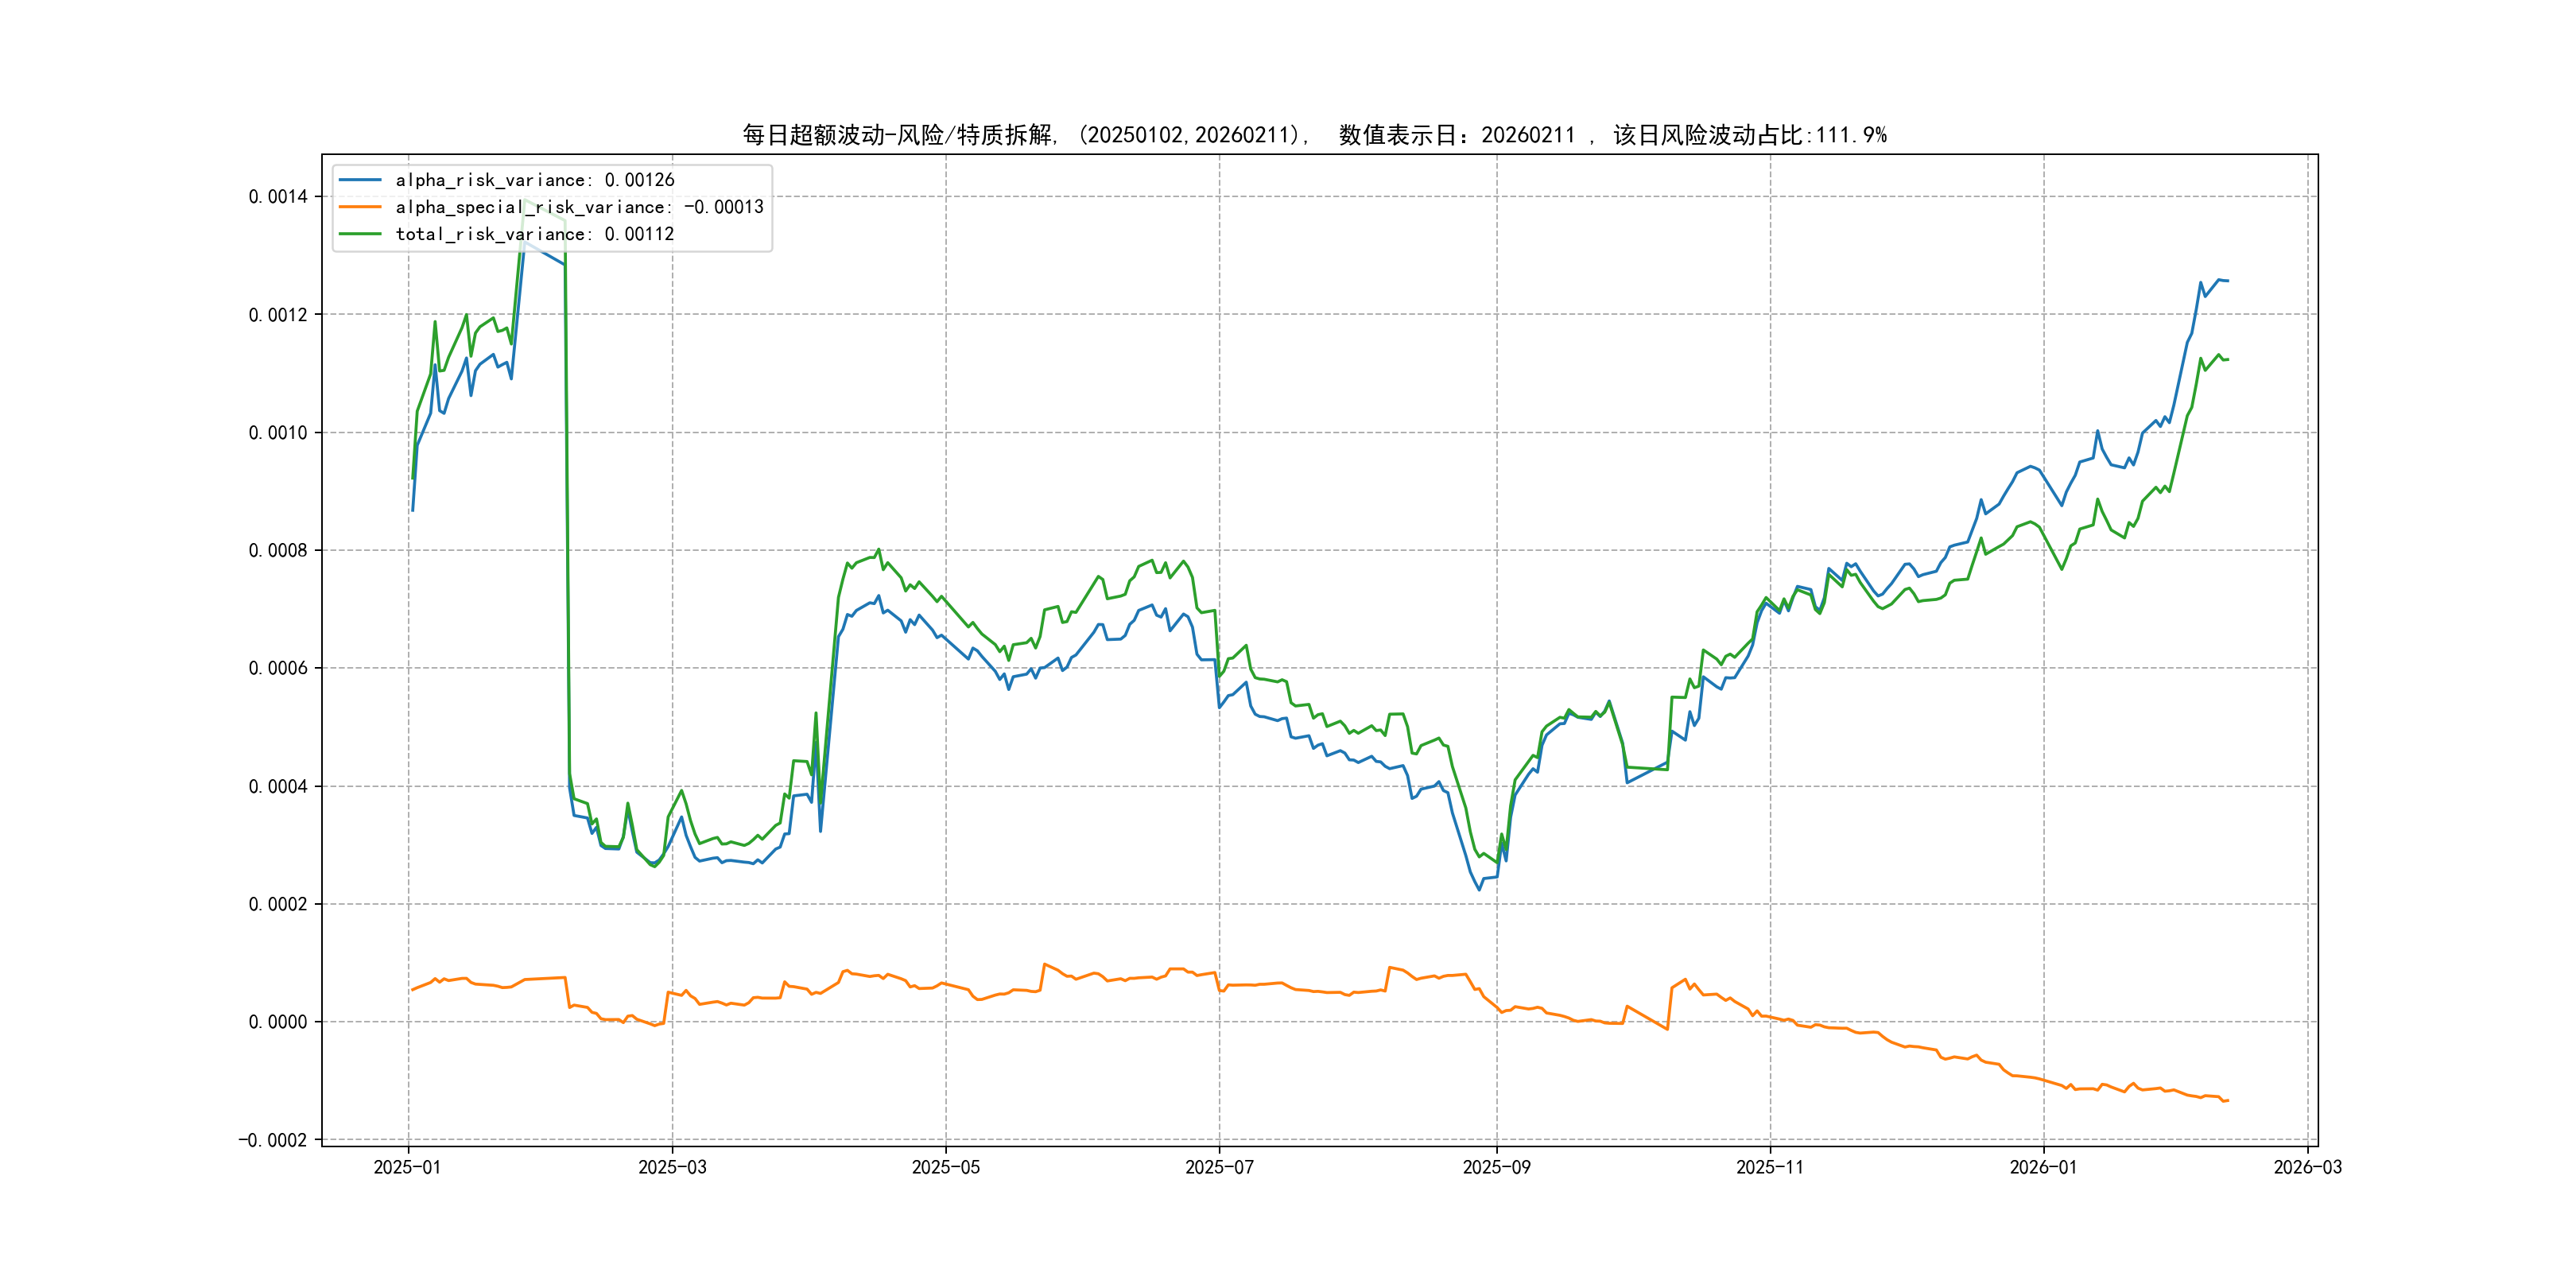Click the 2026-01 x-axis tick label
This screenshot has height=1288, width=2576.
point(2043,1167)
